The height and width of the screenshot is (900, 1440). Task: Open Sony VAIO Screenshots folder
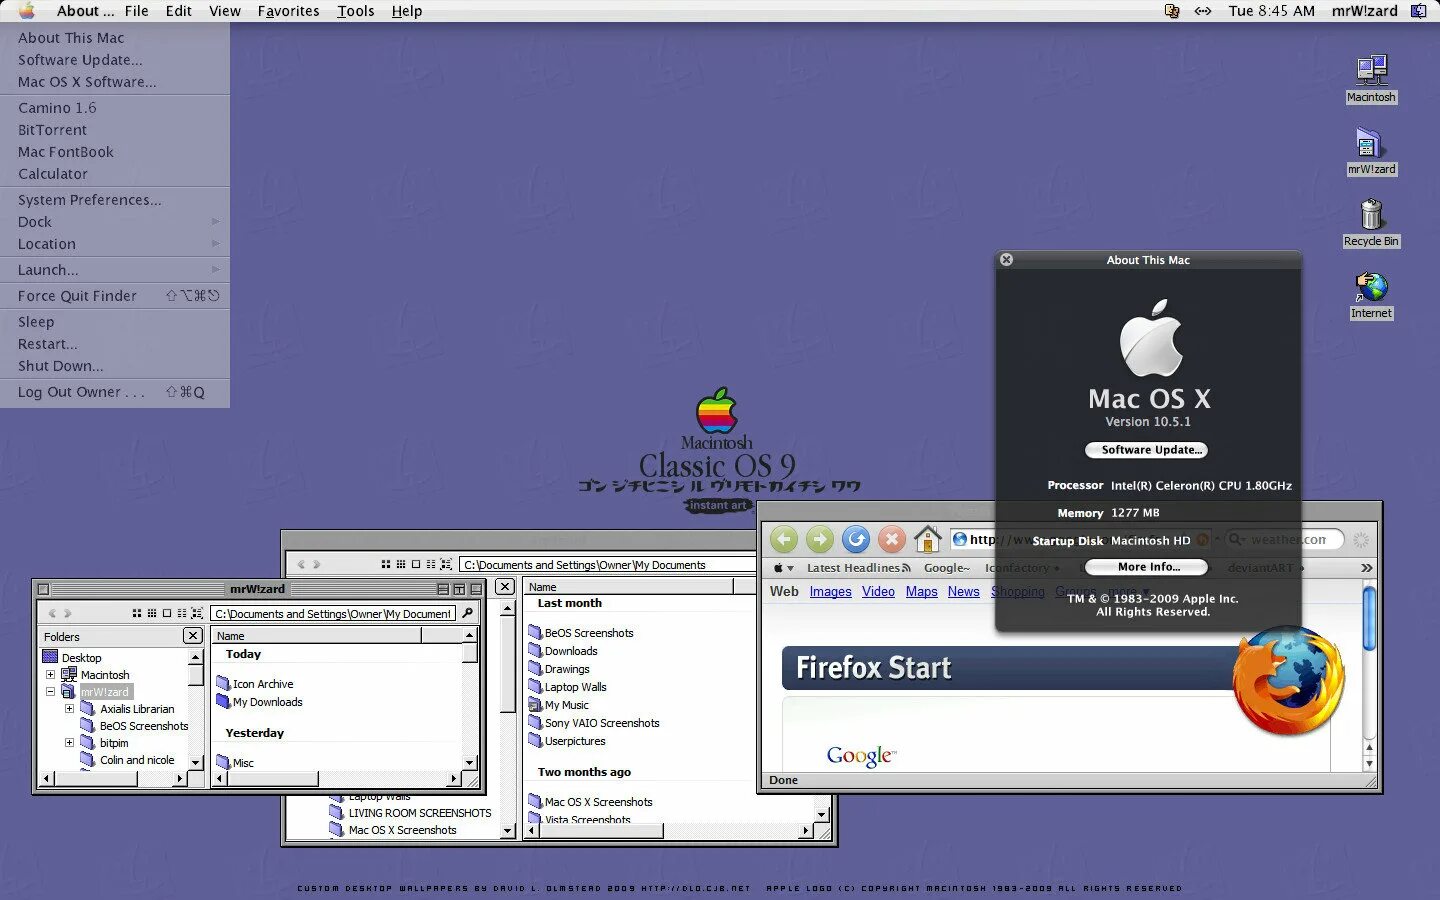pyautogui.click(x=594, y=723)
